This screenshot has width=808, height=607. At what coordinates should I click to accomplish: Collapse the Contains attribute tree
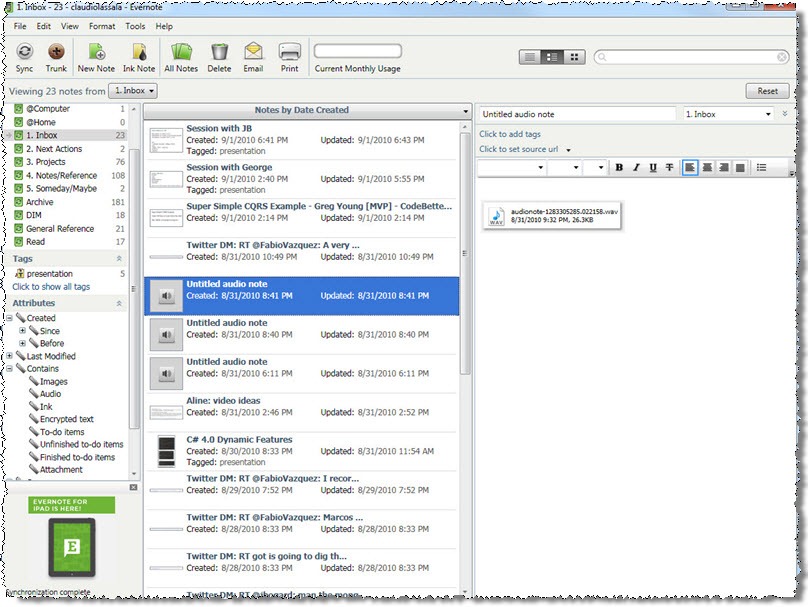(9, 369)
